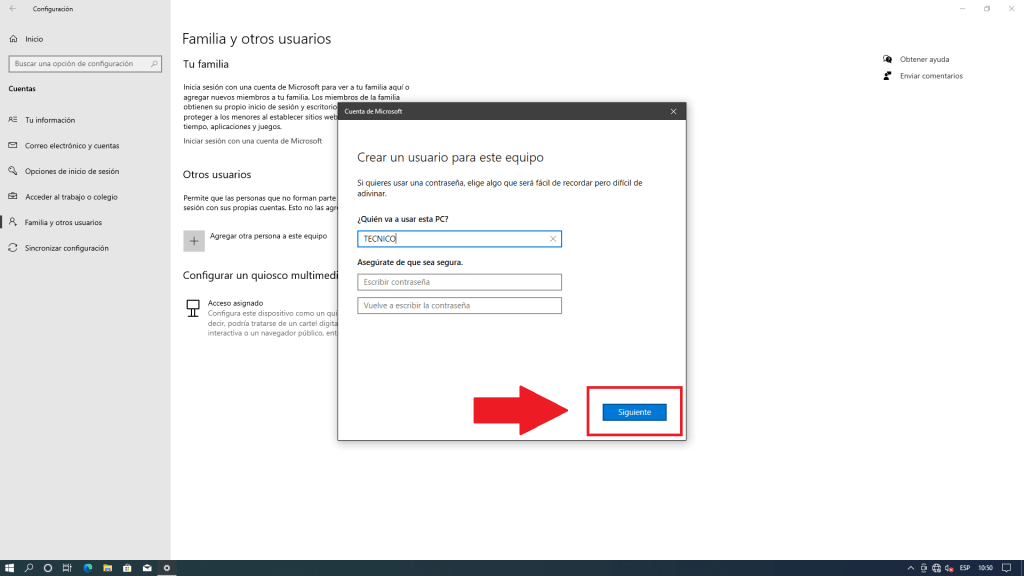Click Enviar comentarios link
Viewport: 1024px width, 576px height.
tap(930, 75)
